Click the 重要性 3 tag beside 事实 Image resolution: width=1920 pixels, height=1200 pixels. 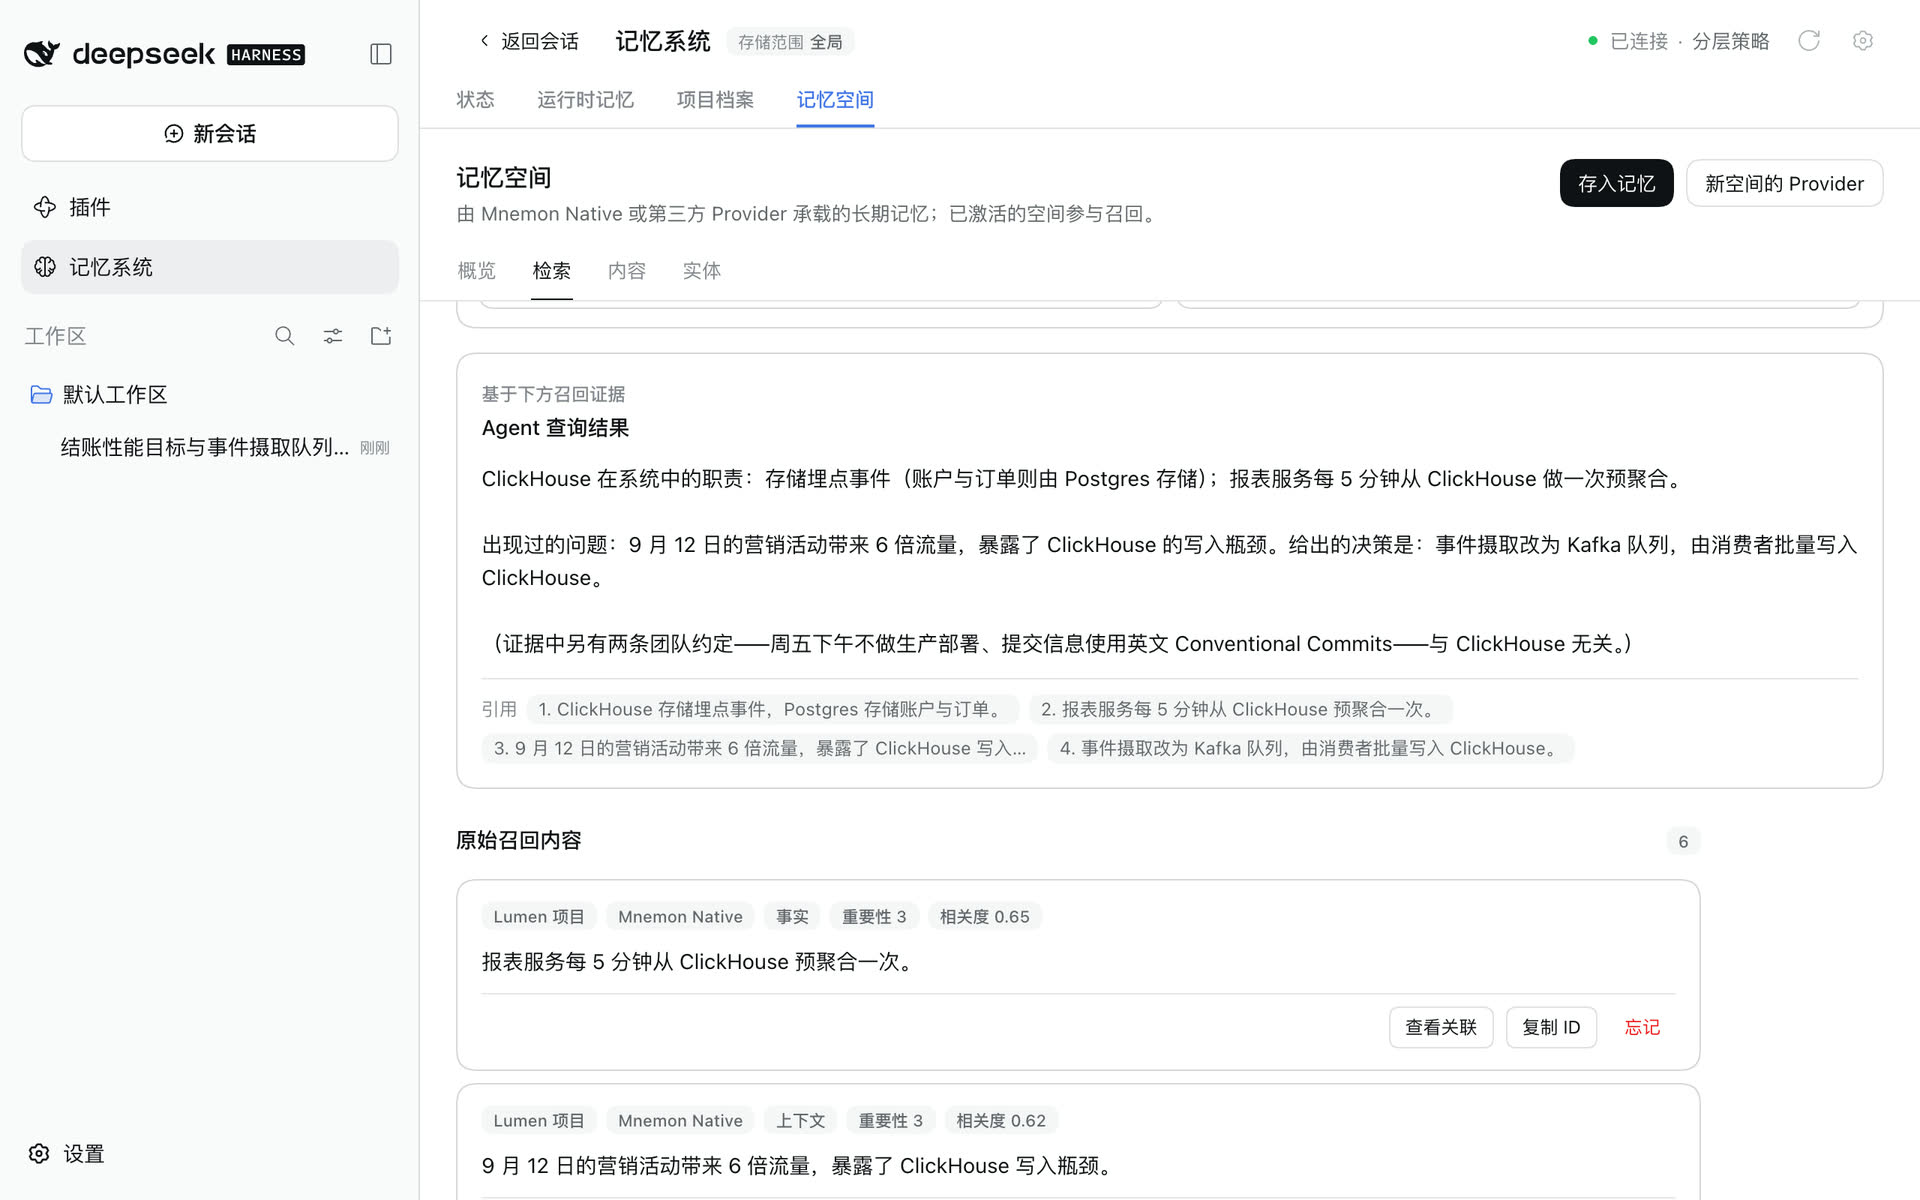(874, 917)
